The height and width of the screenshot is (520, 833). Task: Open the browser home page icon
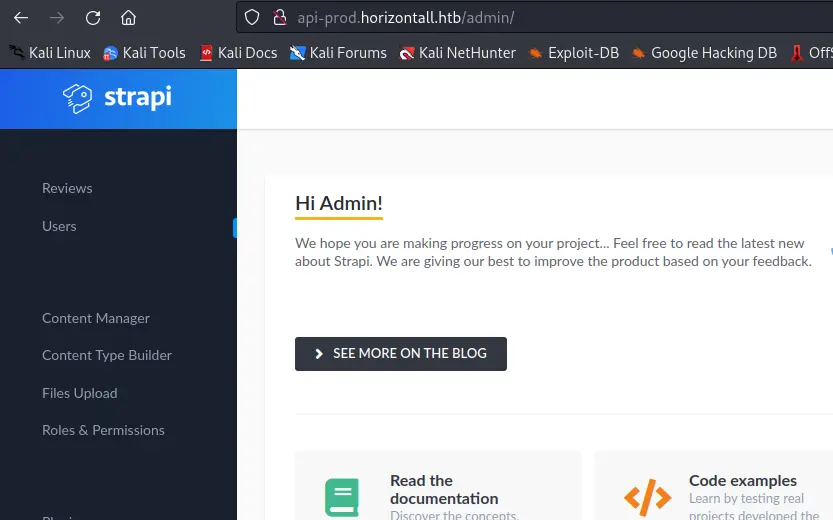[128, 18]
